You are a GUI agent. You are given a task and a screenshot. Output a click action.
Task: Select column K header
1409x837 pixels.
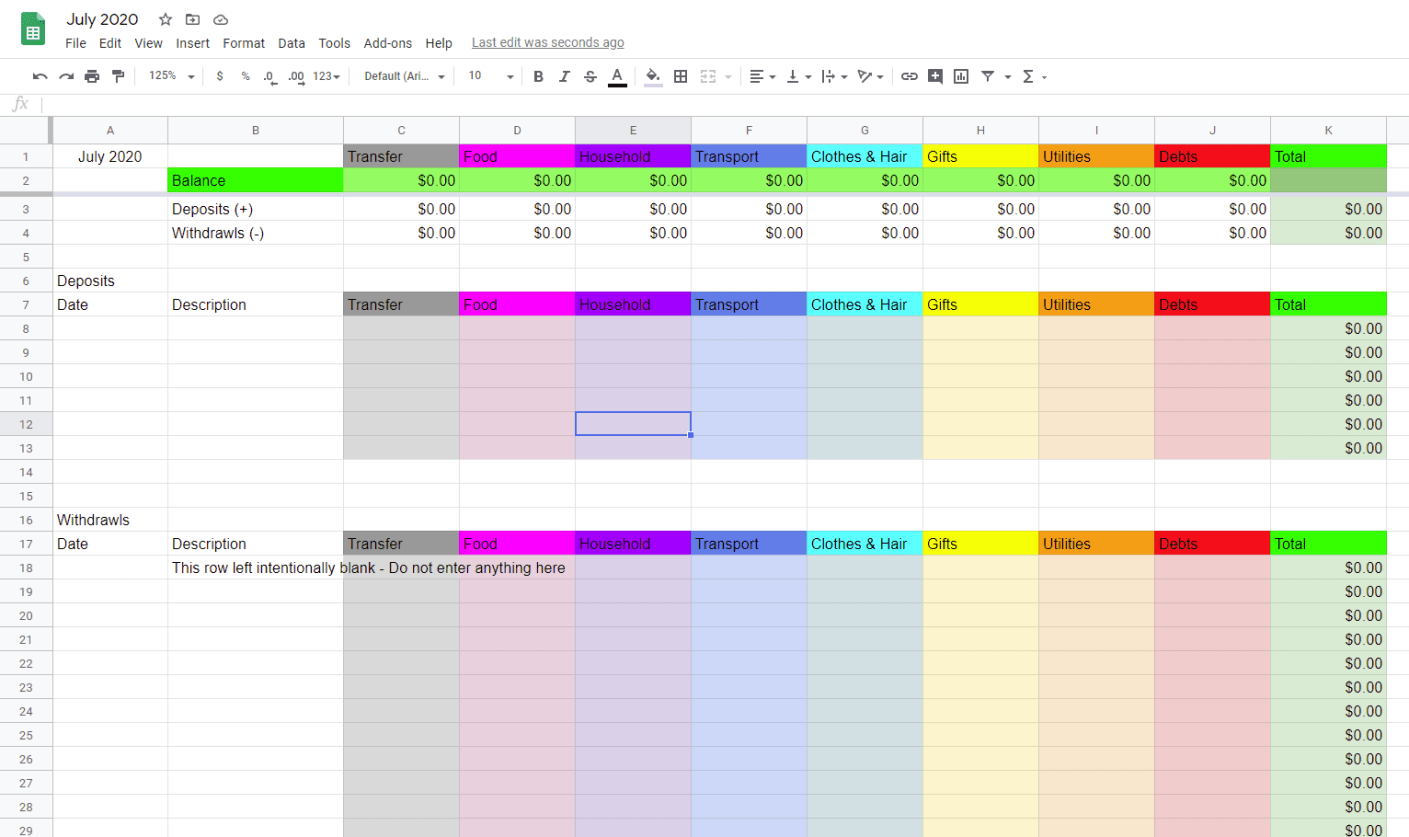pos(1329,130)
